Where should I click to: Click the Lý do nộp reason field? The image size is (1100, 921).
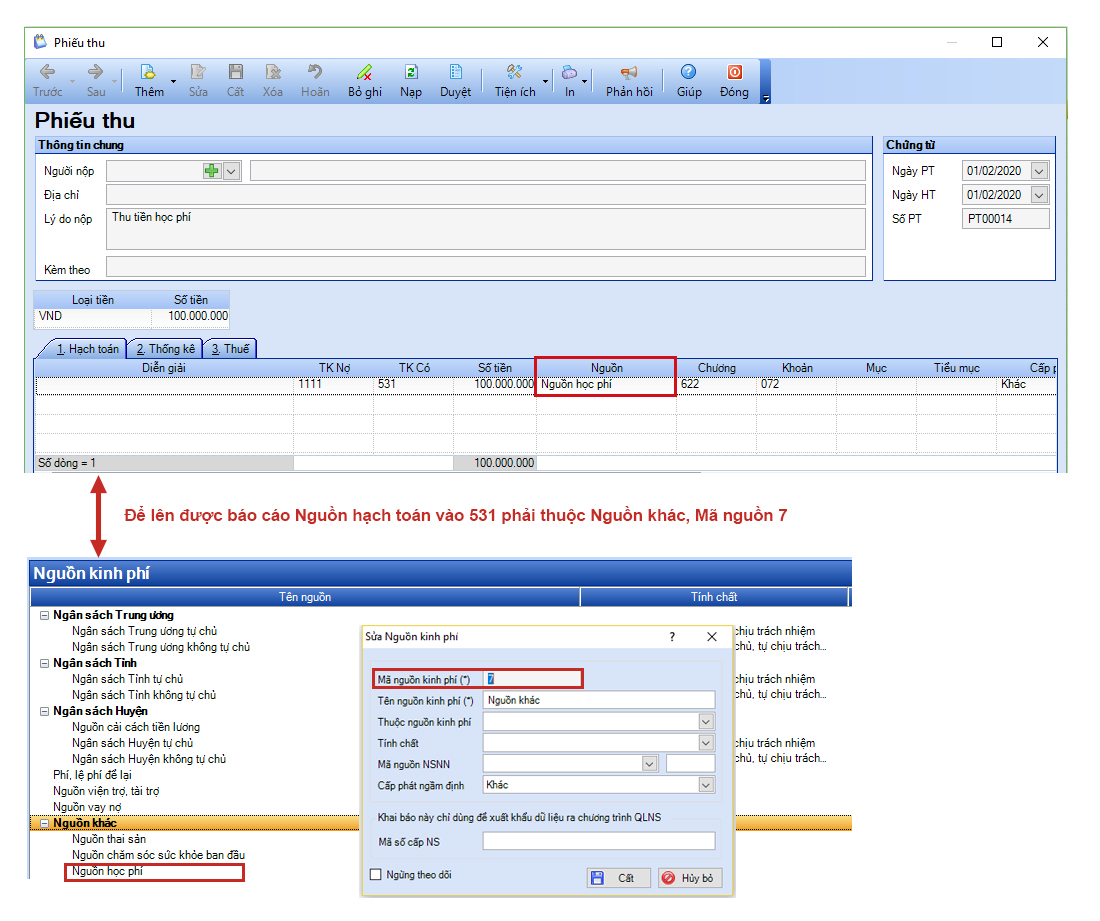pos(485,229)
